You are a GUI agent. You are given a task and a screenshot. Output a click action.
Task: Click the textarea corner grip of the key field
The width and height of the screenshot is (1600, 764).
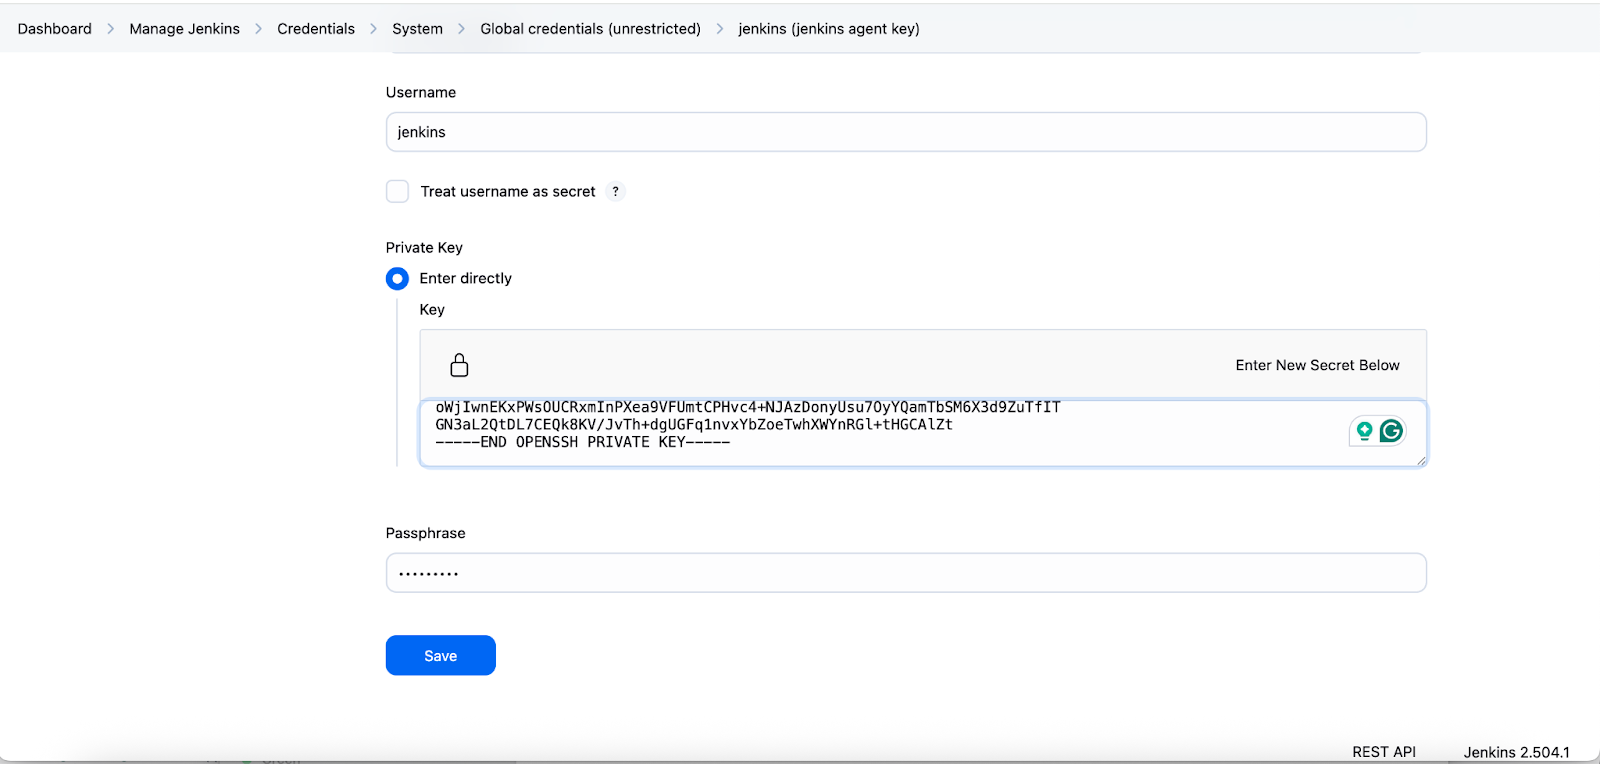tap(1421, 460)
